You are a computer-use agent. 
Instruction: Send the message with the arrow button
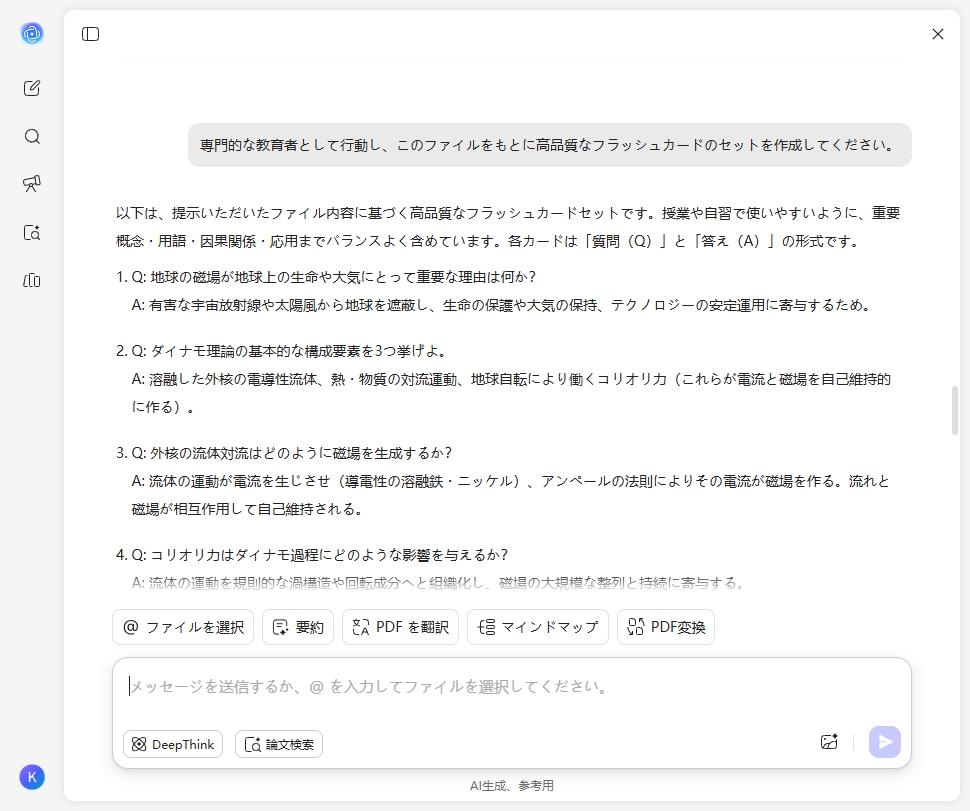[x=884, y=742]
